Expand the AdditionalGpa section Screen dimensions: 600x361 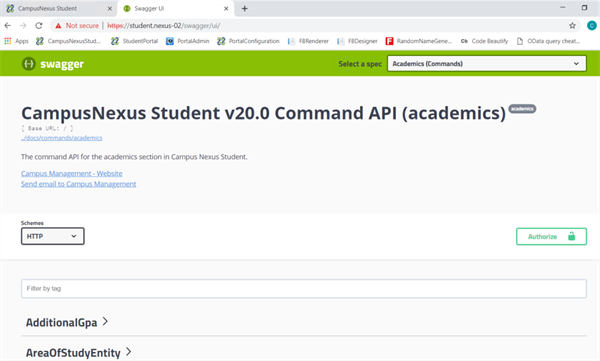[67, 322]
